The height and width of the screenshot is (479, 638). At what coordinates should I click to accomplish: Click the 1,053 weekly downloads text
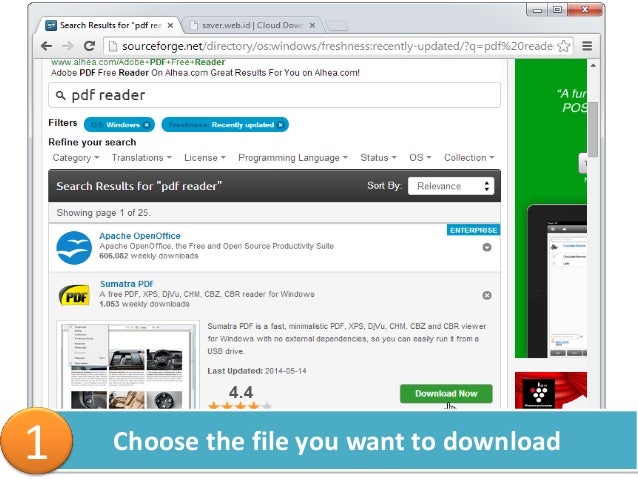pyautogui.click(x=144, y=304)
